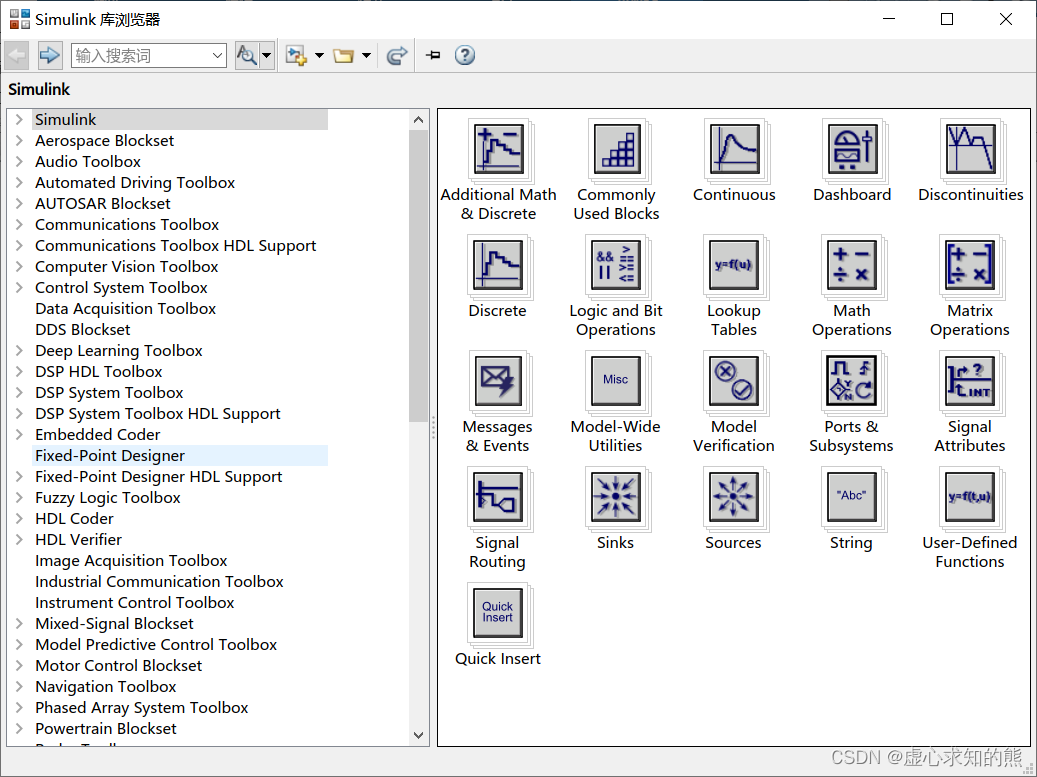Image resolution: width=1037 pixels, height=777 pixels.
Task: Open the Dashboard block library
Action: click(x=852, y=149)
